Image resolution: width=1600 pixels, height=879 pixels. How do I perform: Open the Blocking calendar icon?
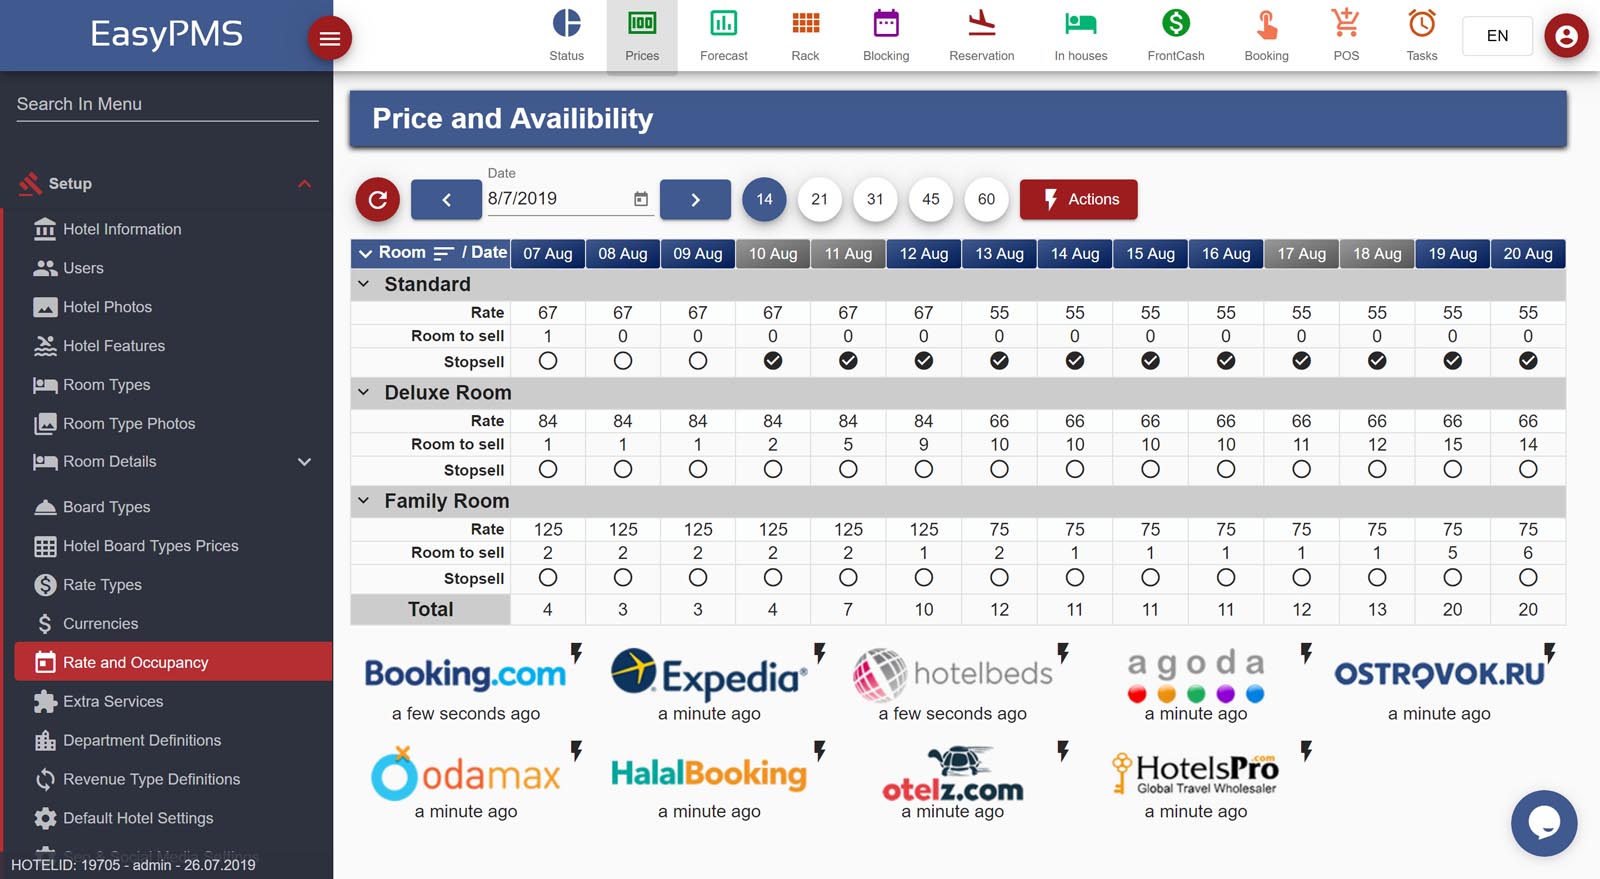pyautogui.click(x=886, y=23)
